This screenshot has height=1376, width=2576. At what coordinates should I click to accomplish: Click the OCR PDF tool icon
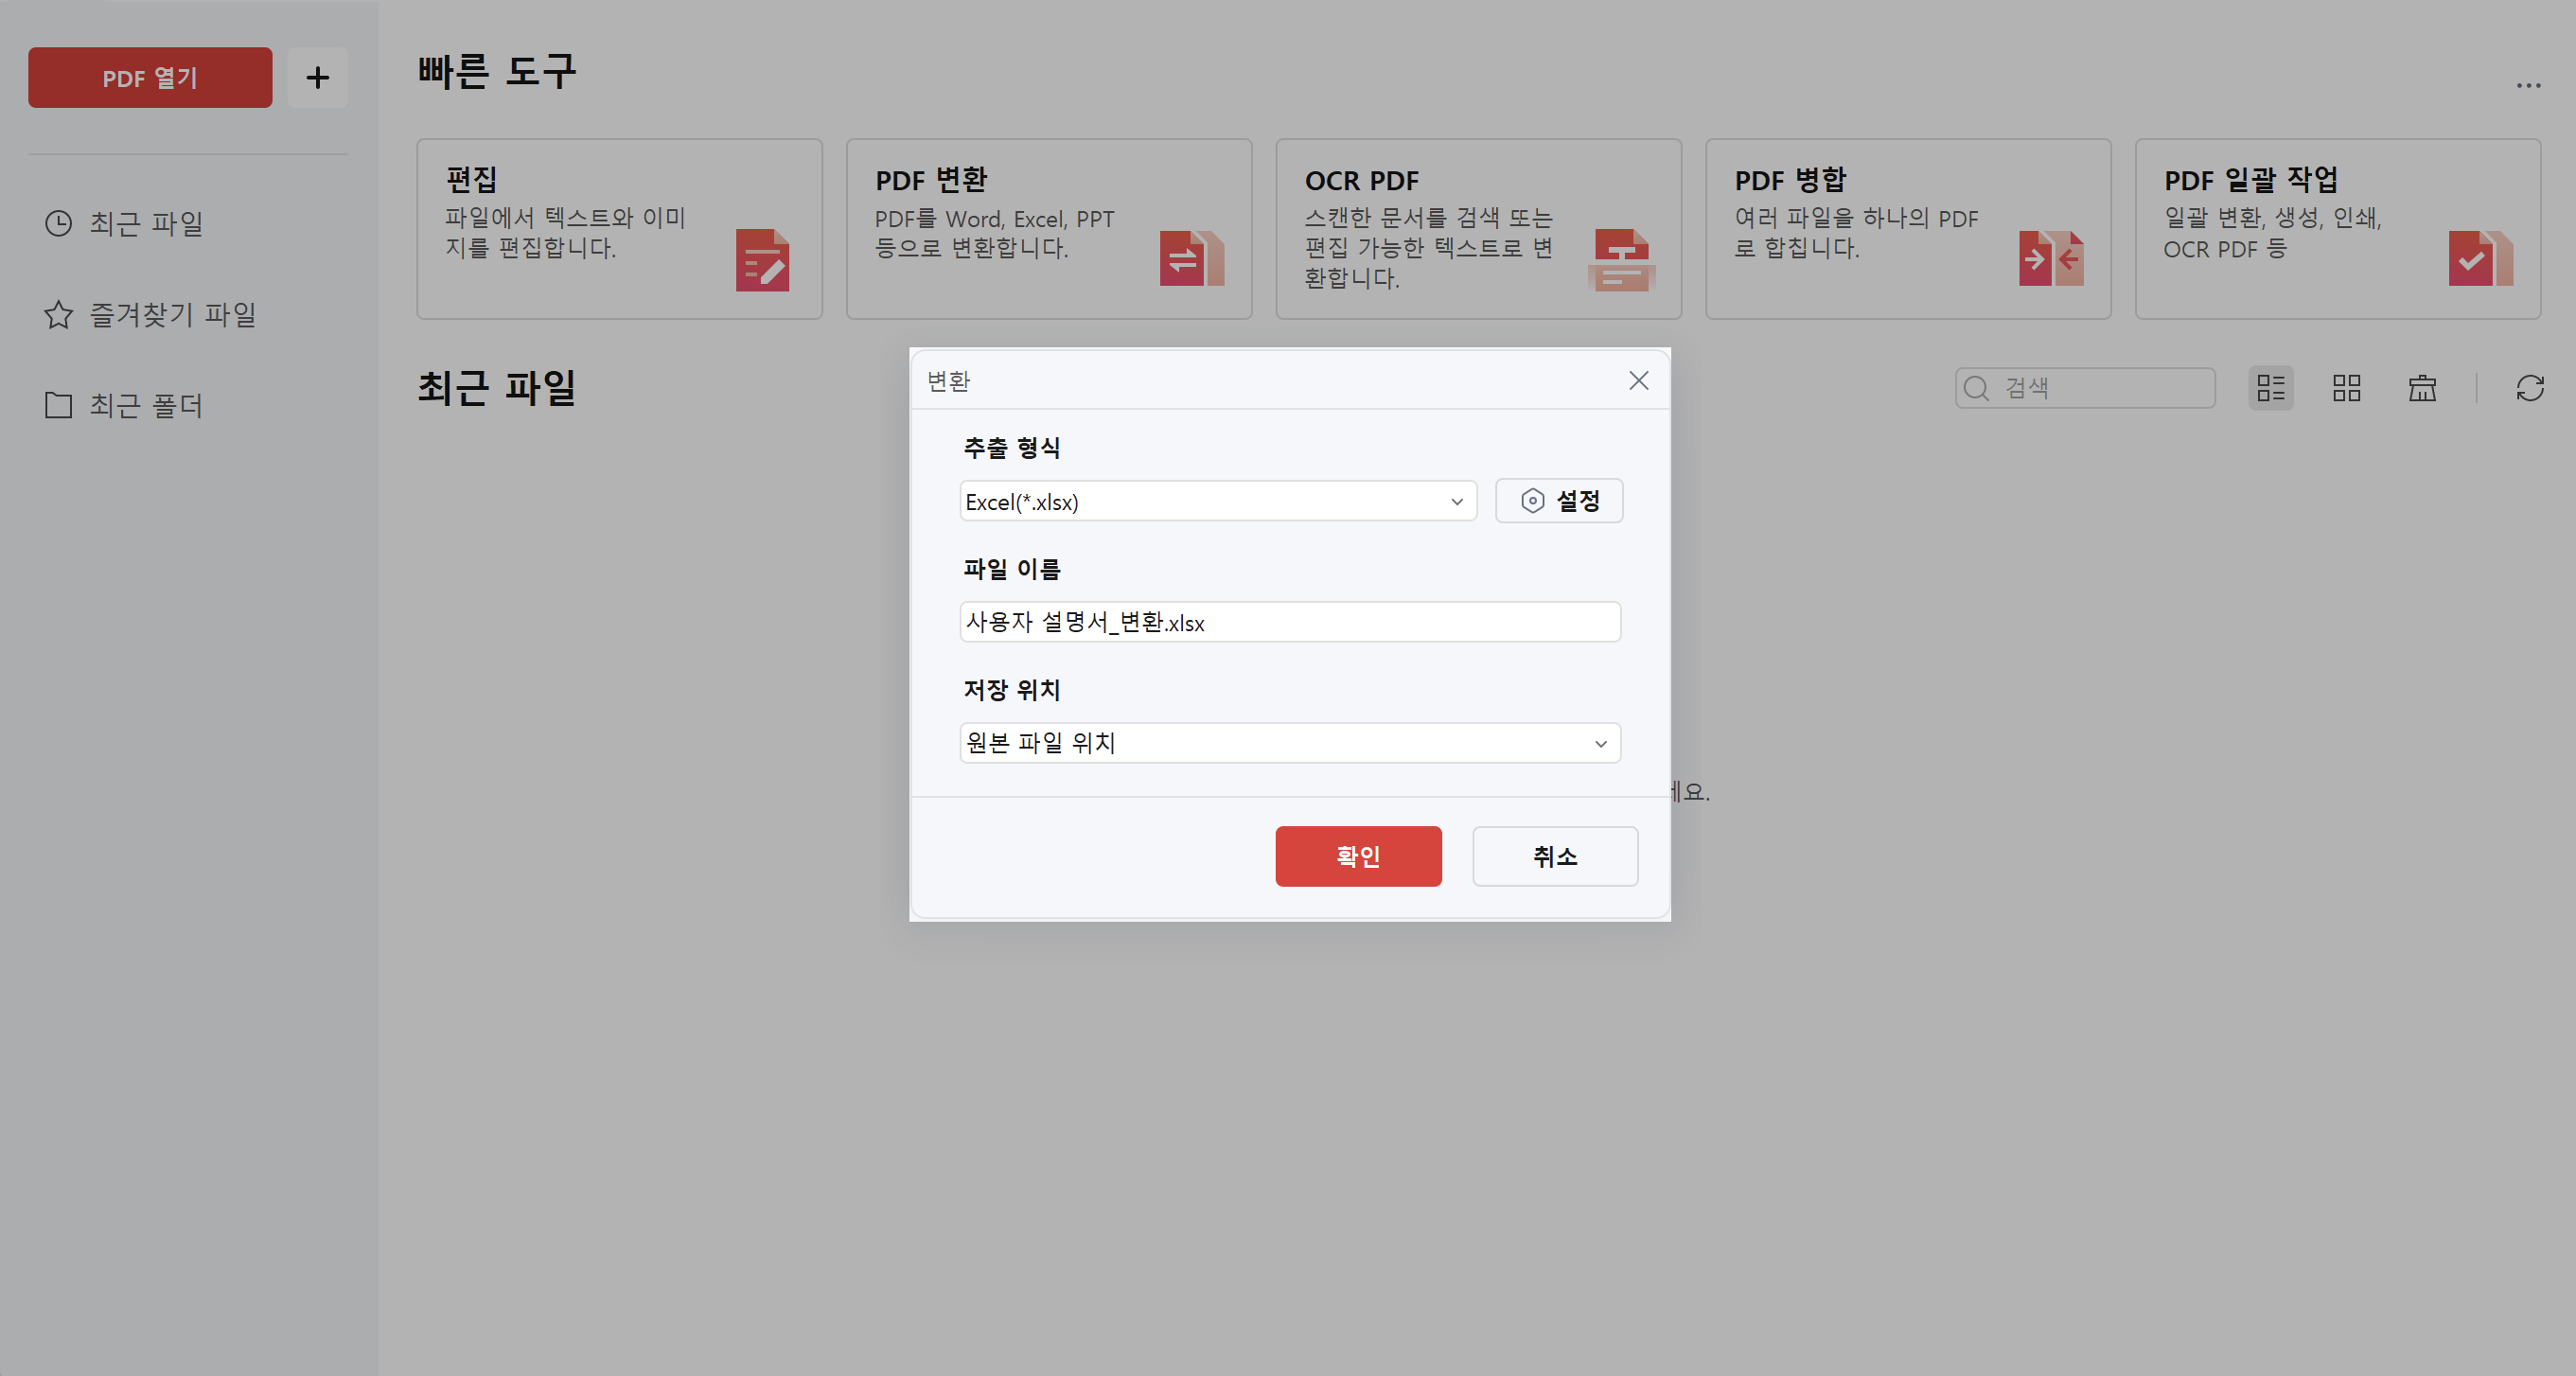(x=1621, y=258)
